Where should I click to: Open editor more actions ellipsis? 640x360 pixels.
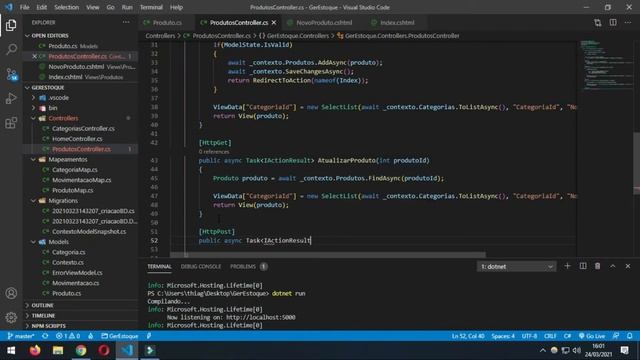click(628, 22)
